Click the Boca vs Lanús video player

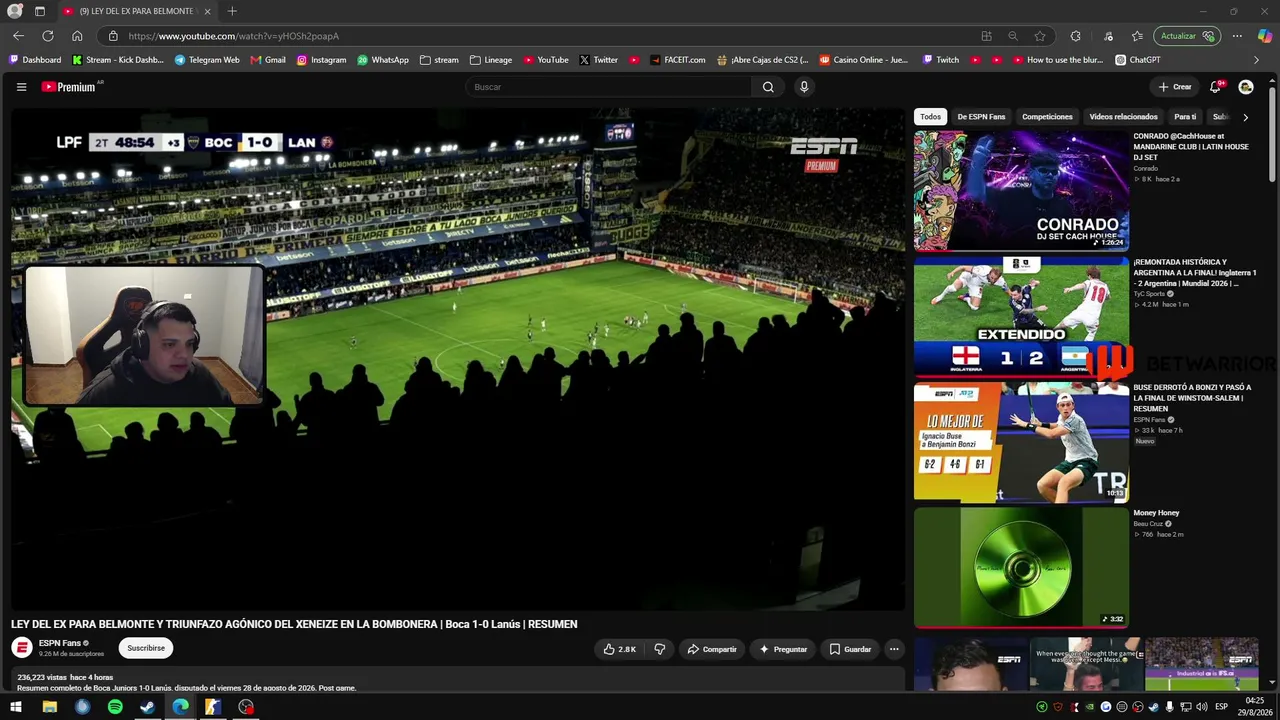458,359
